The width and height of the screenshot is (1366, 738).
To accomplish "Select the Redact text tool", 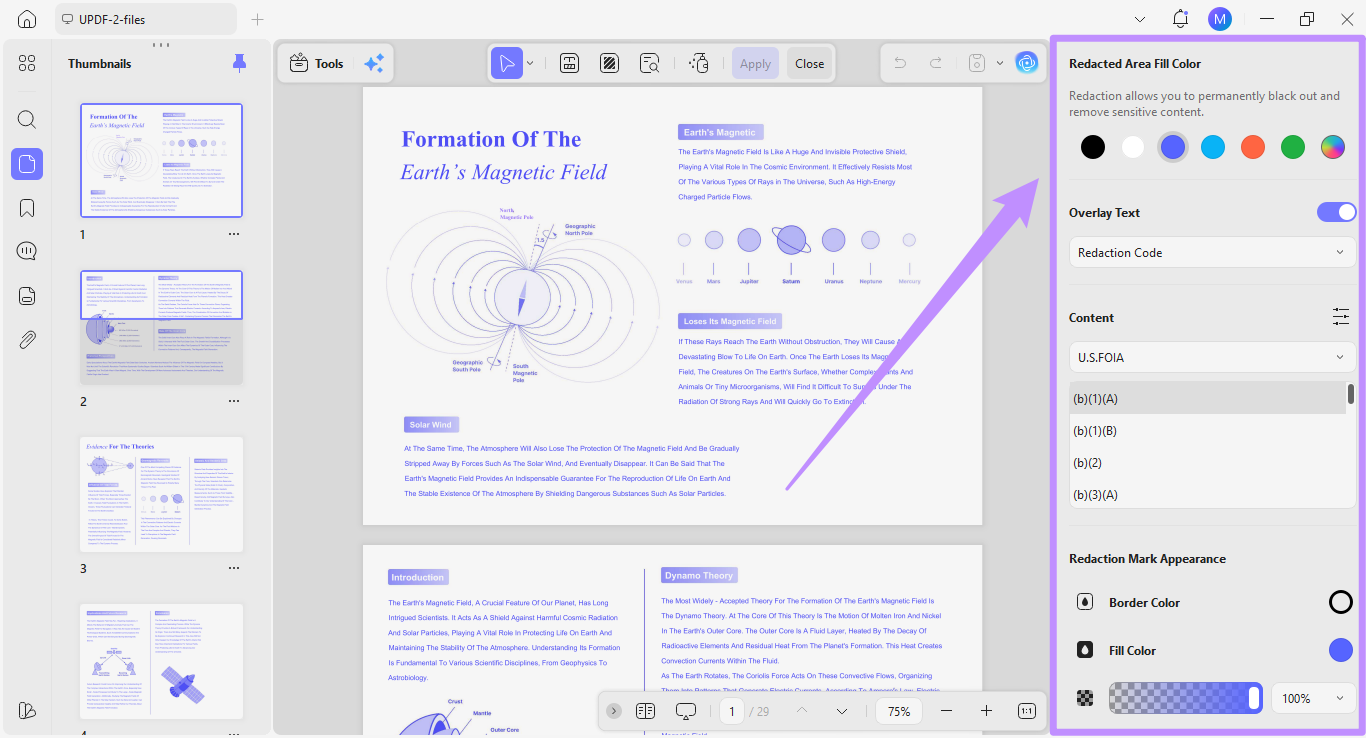I will point(570,63).
